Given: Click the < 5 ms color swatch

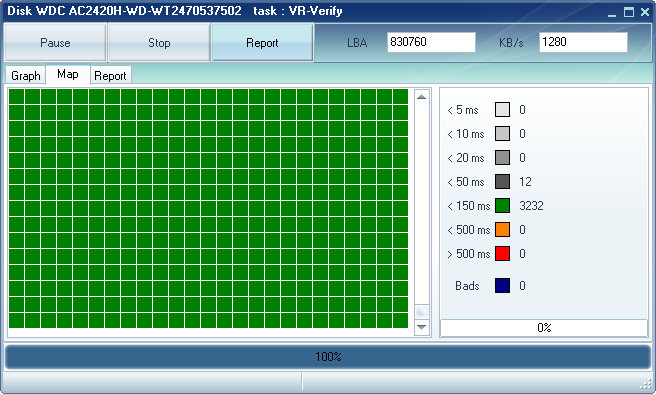Looking at the screenshot, I should [502, 110].
